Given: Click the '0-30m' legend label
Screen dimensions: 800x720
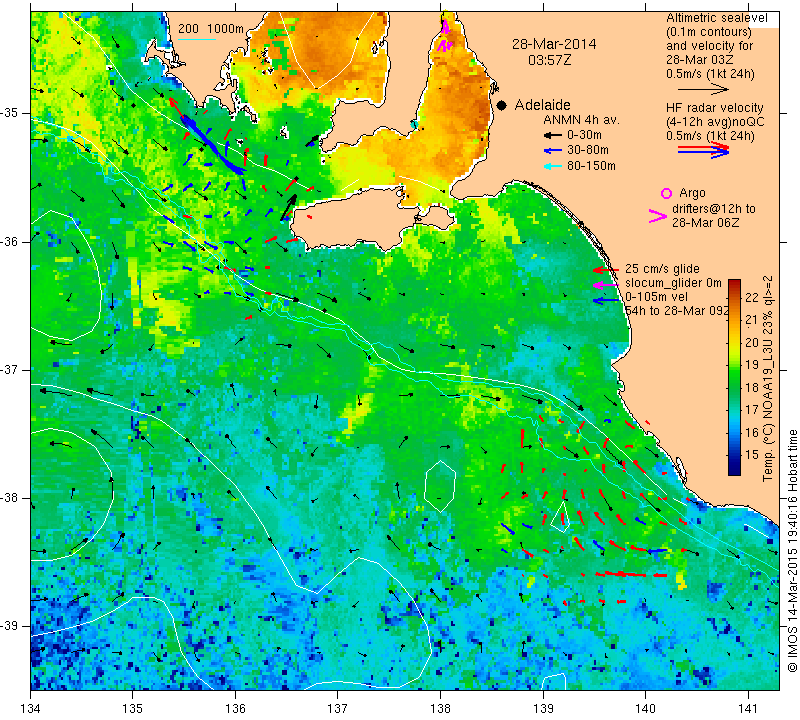Looking at the screenshot, I should [x=584, y=135].
